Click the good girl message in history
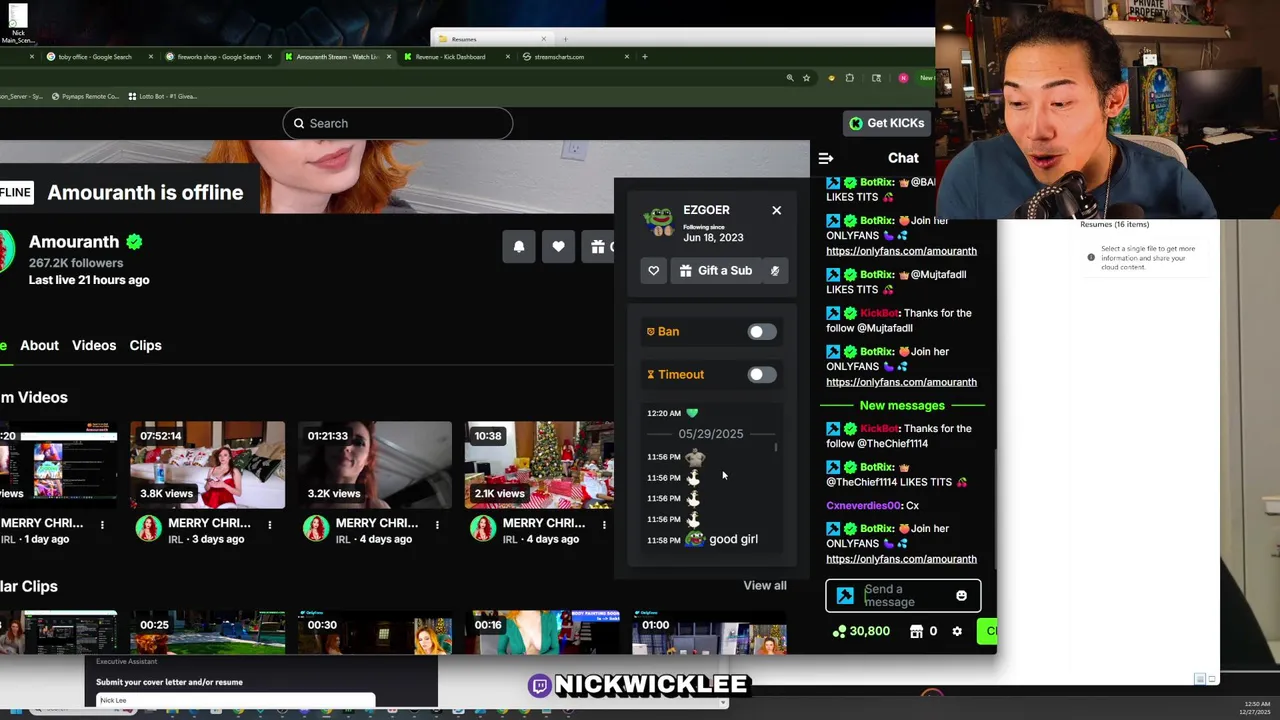The height and width of the screenshot is (720, 1280). click(733, 540)
